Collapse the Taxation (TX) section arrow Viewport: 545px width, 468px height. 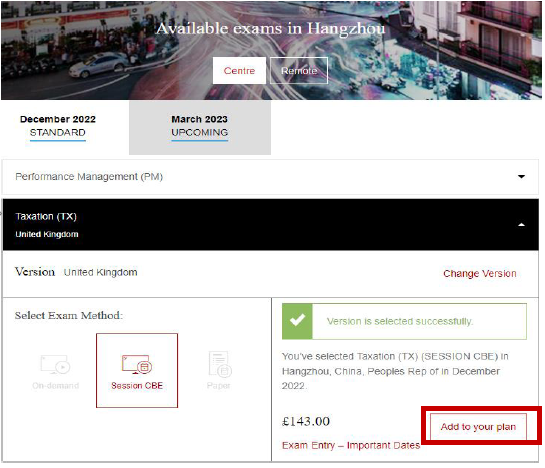tap(521, 225)
